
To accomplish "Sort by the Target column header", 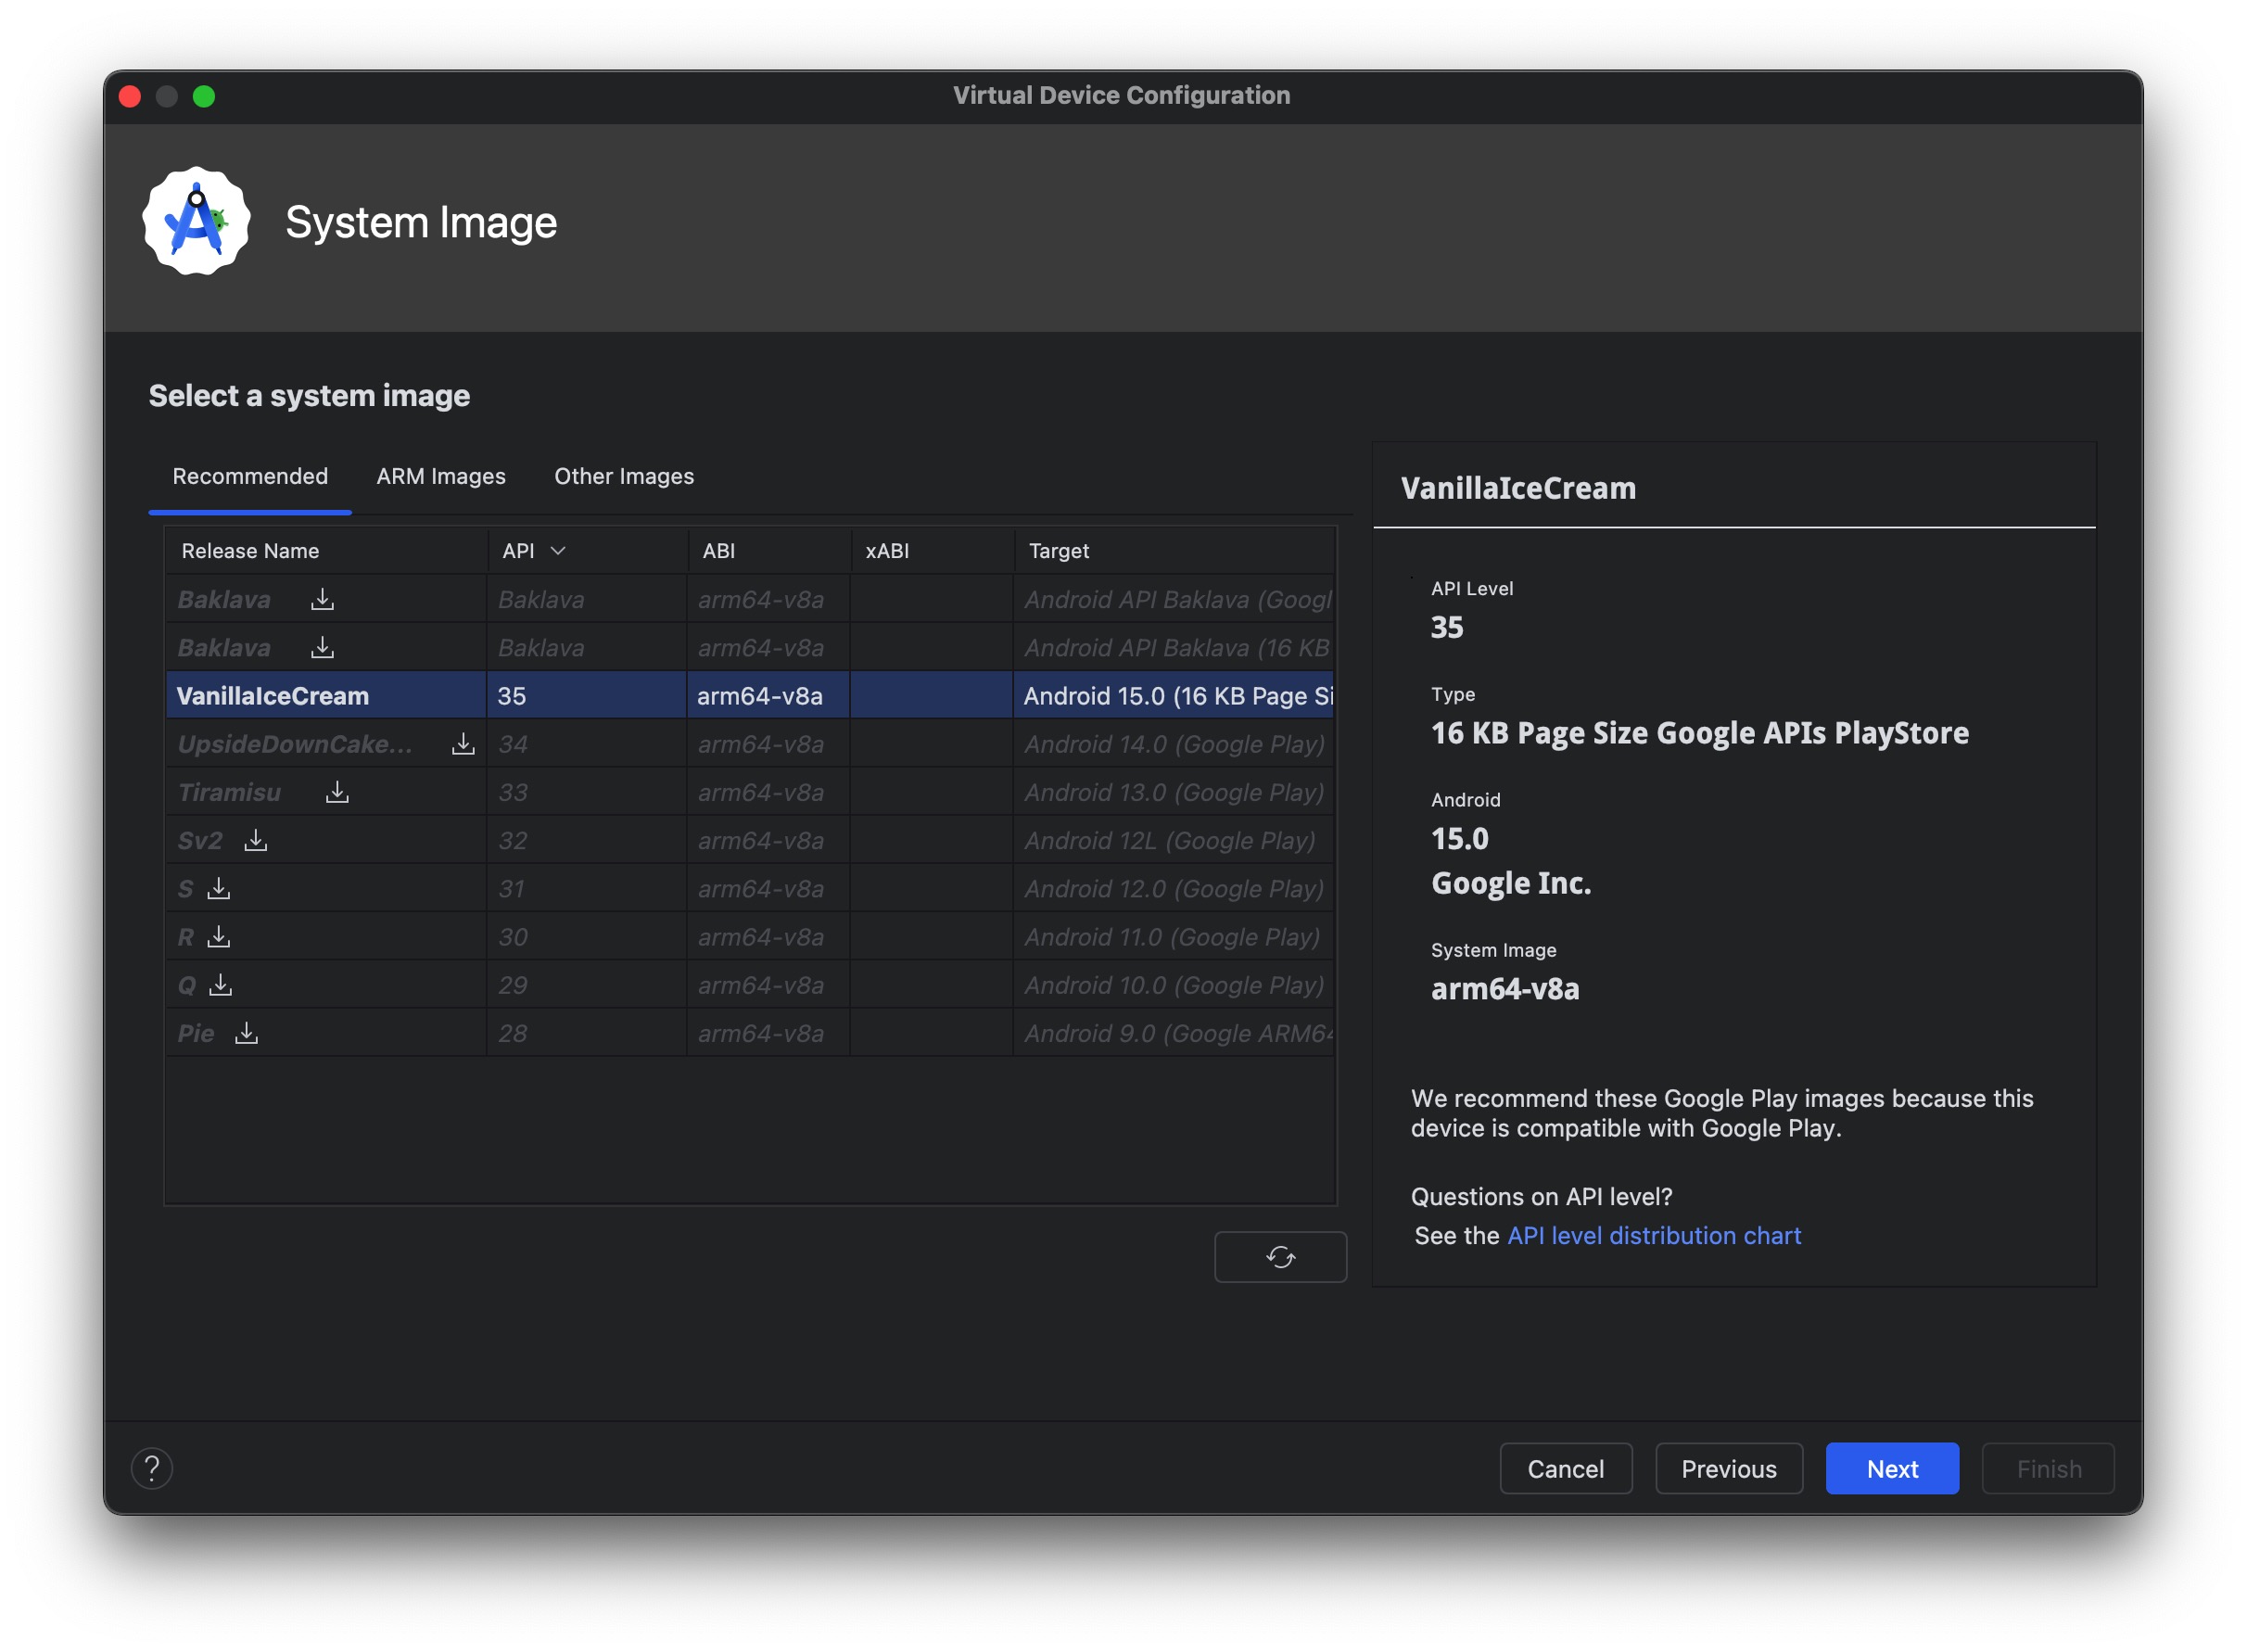I will 1059,551.
